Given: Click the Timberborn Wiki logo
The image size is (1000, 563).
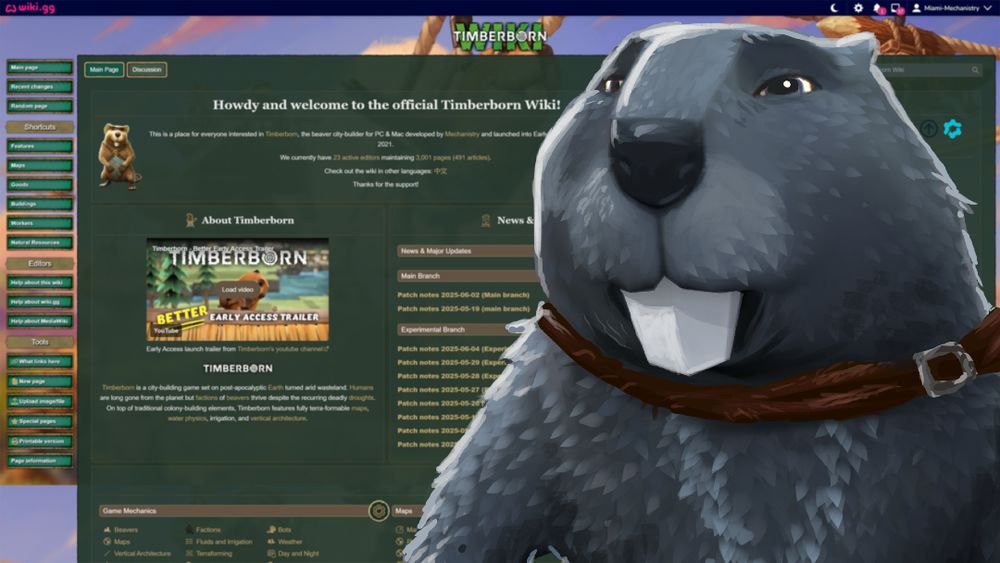Looking at the screenshot, I should (x=500, y=36).
